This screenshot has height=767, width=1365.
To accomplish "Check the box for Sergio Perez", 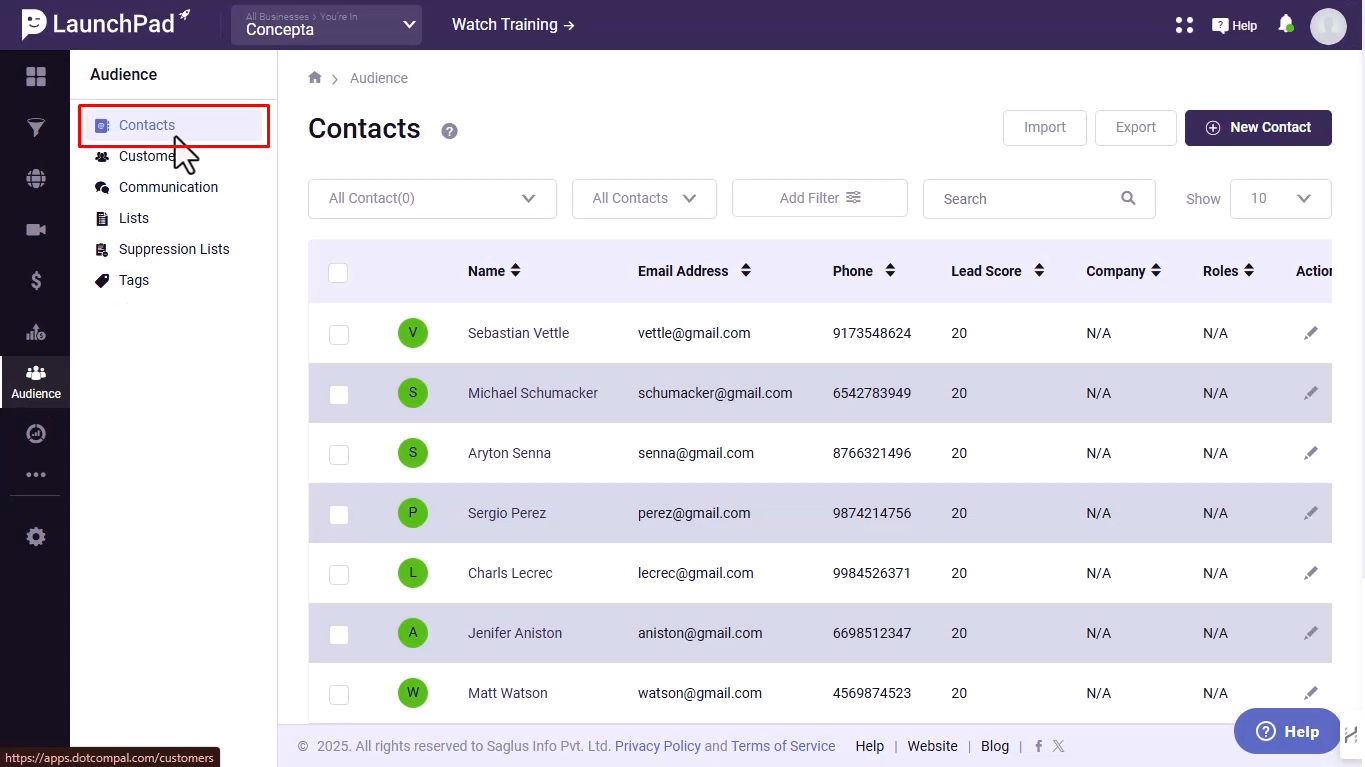I will (339, 514).
